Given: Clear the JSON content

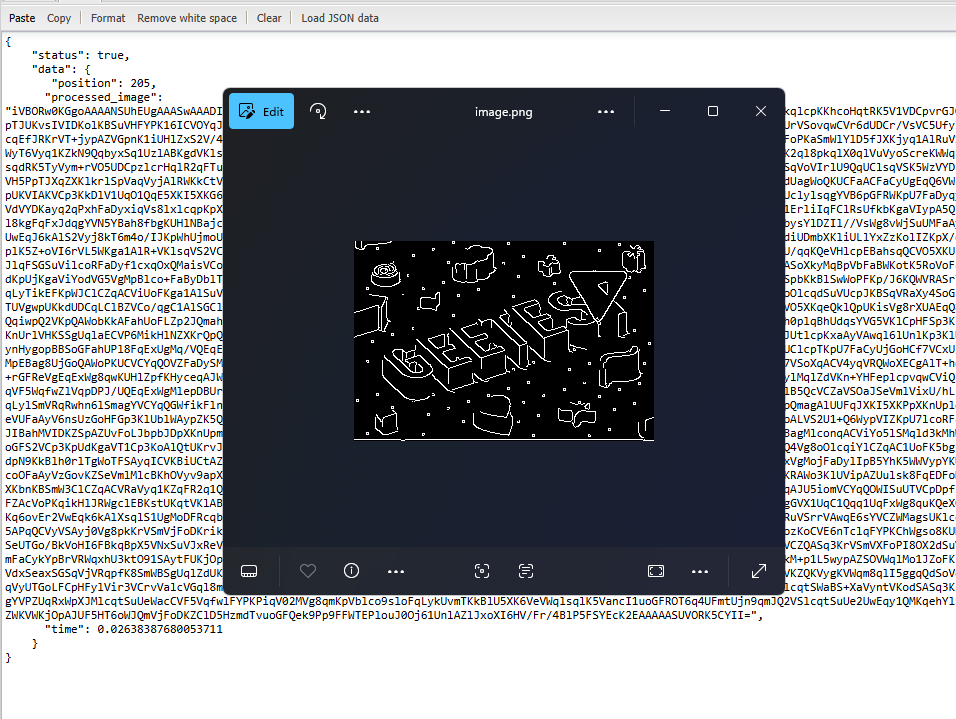Looking at the screenshot, I should pos(268,17).
